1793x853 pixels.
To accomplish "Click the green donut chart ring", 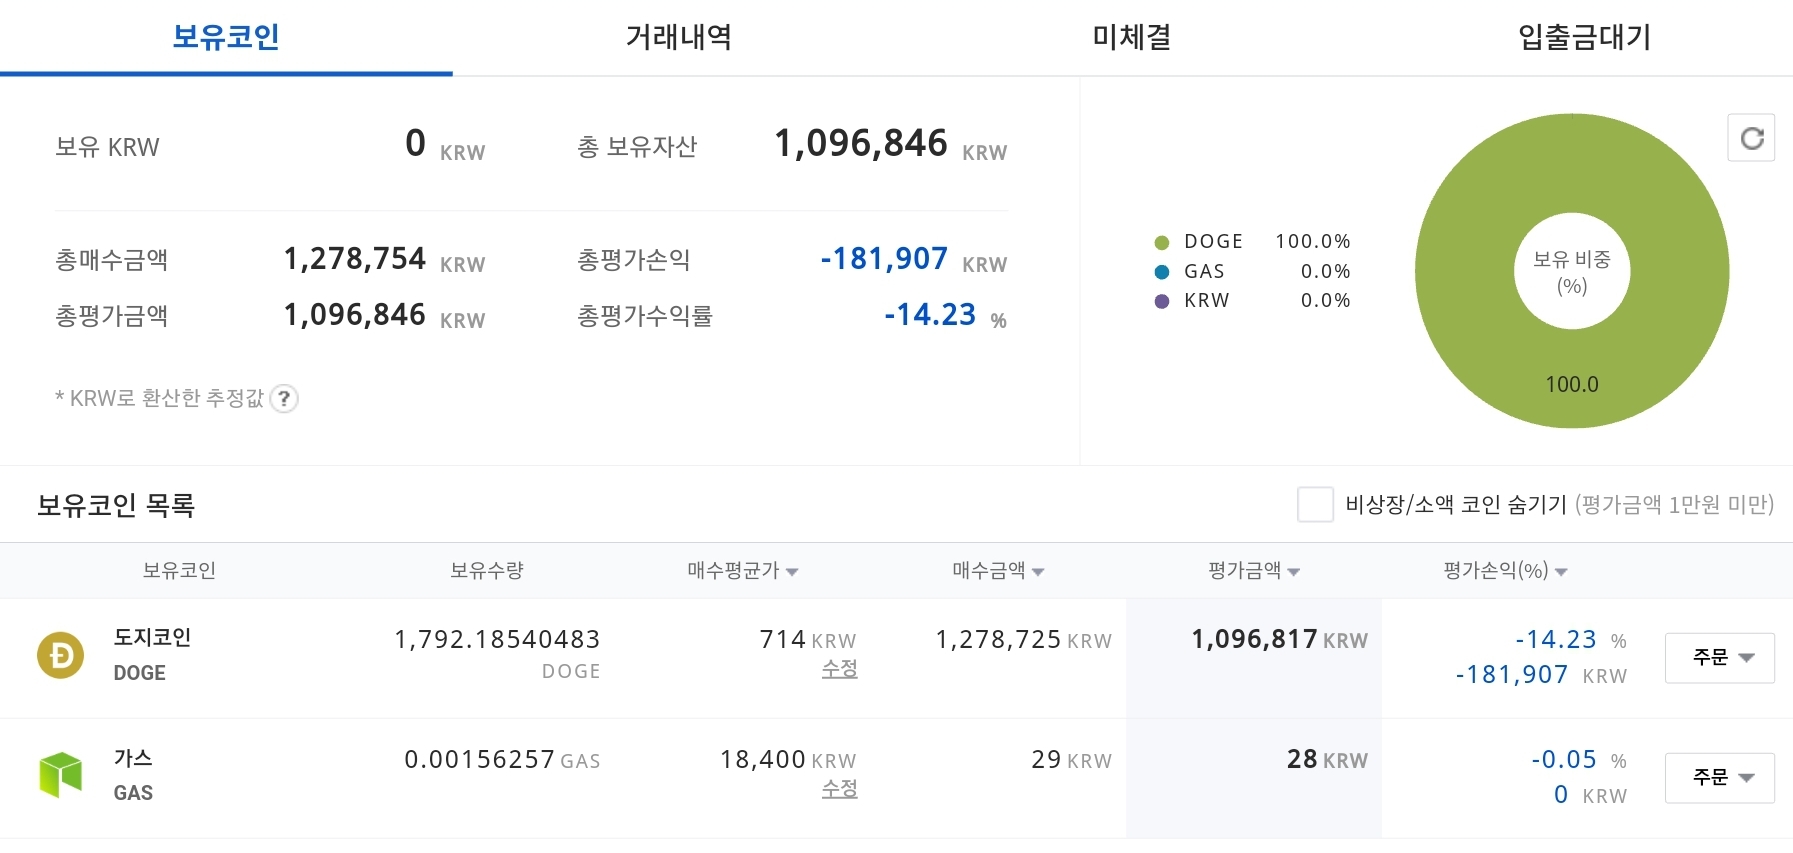I will click(1572, 385).
